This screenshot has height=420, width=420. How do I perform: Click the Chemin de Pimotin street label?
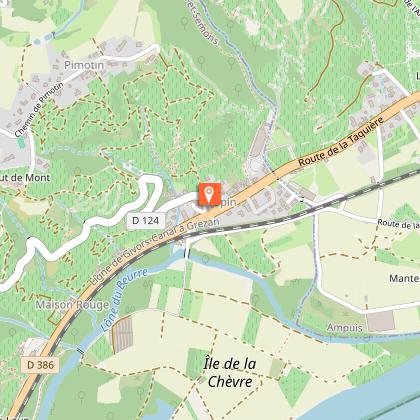tap(39, 110)
